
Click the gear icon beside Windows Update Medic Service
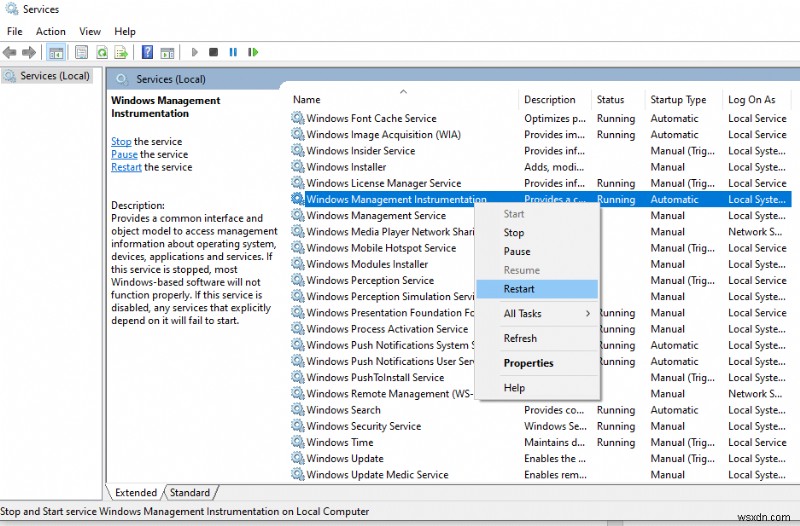298,474
